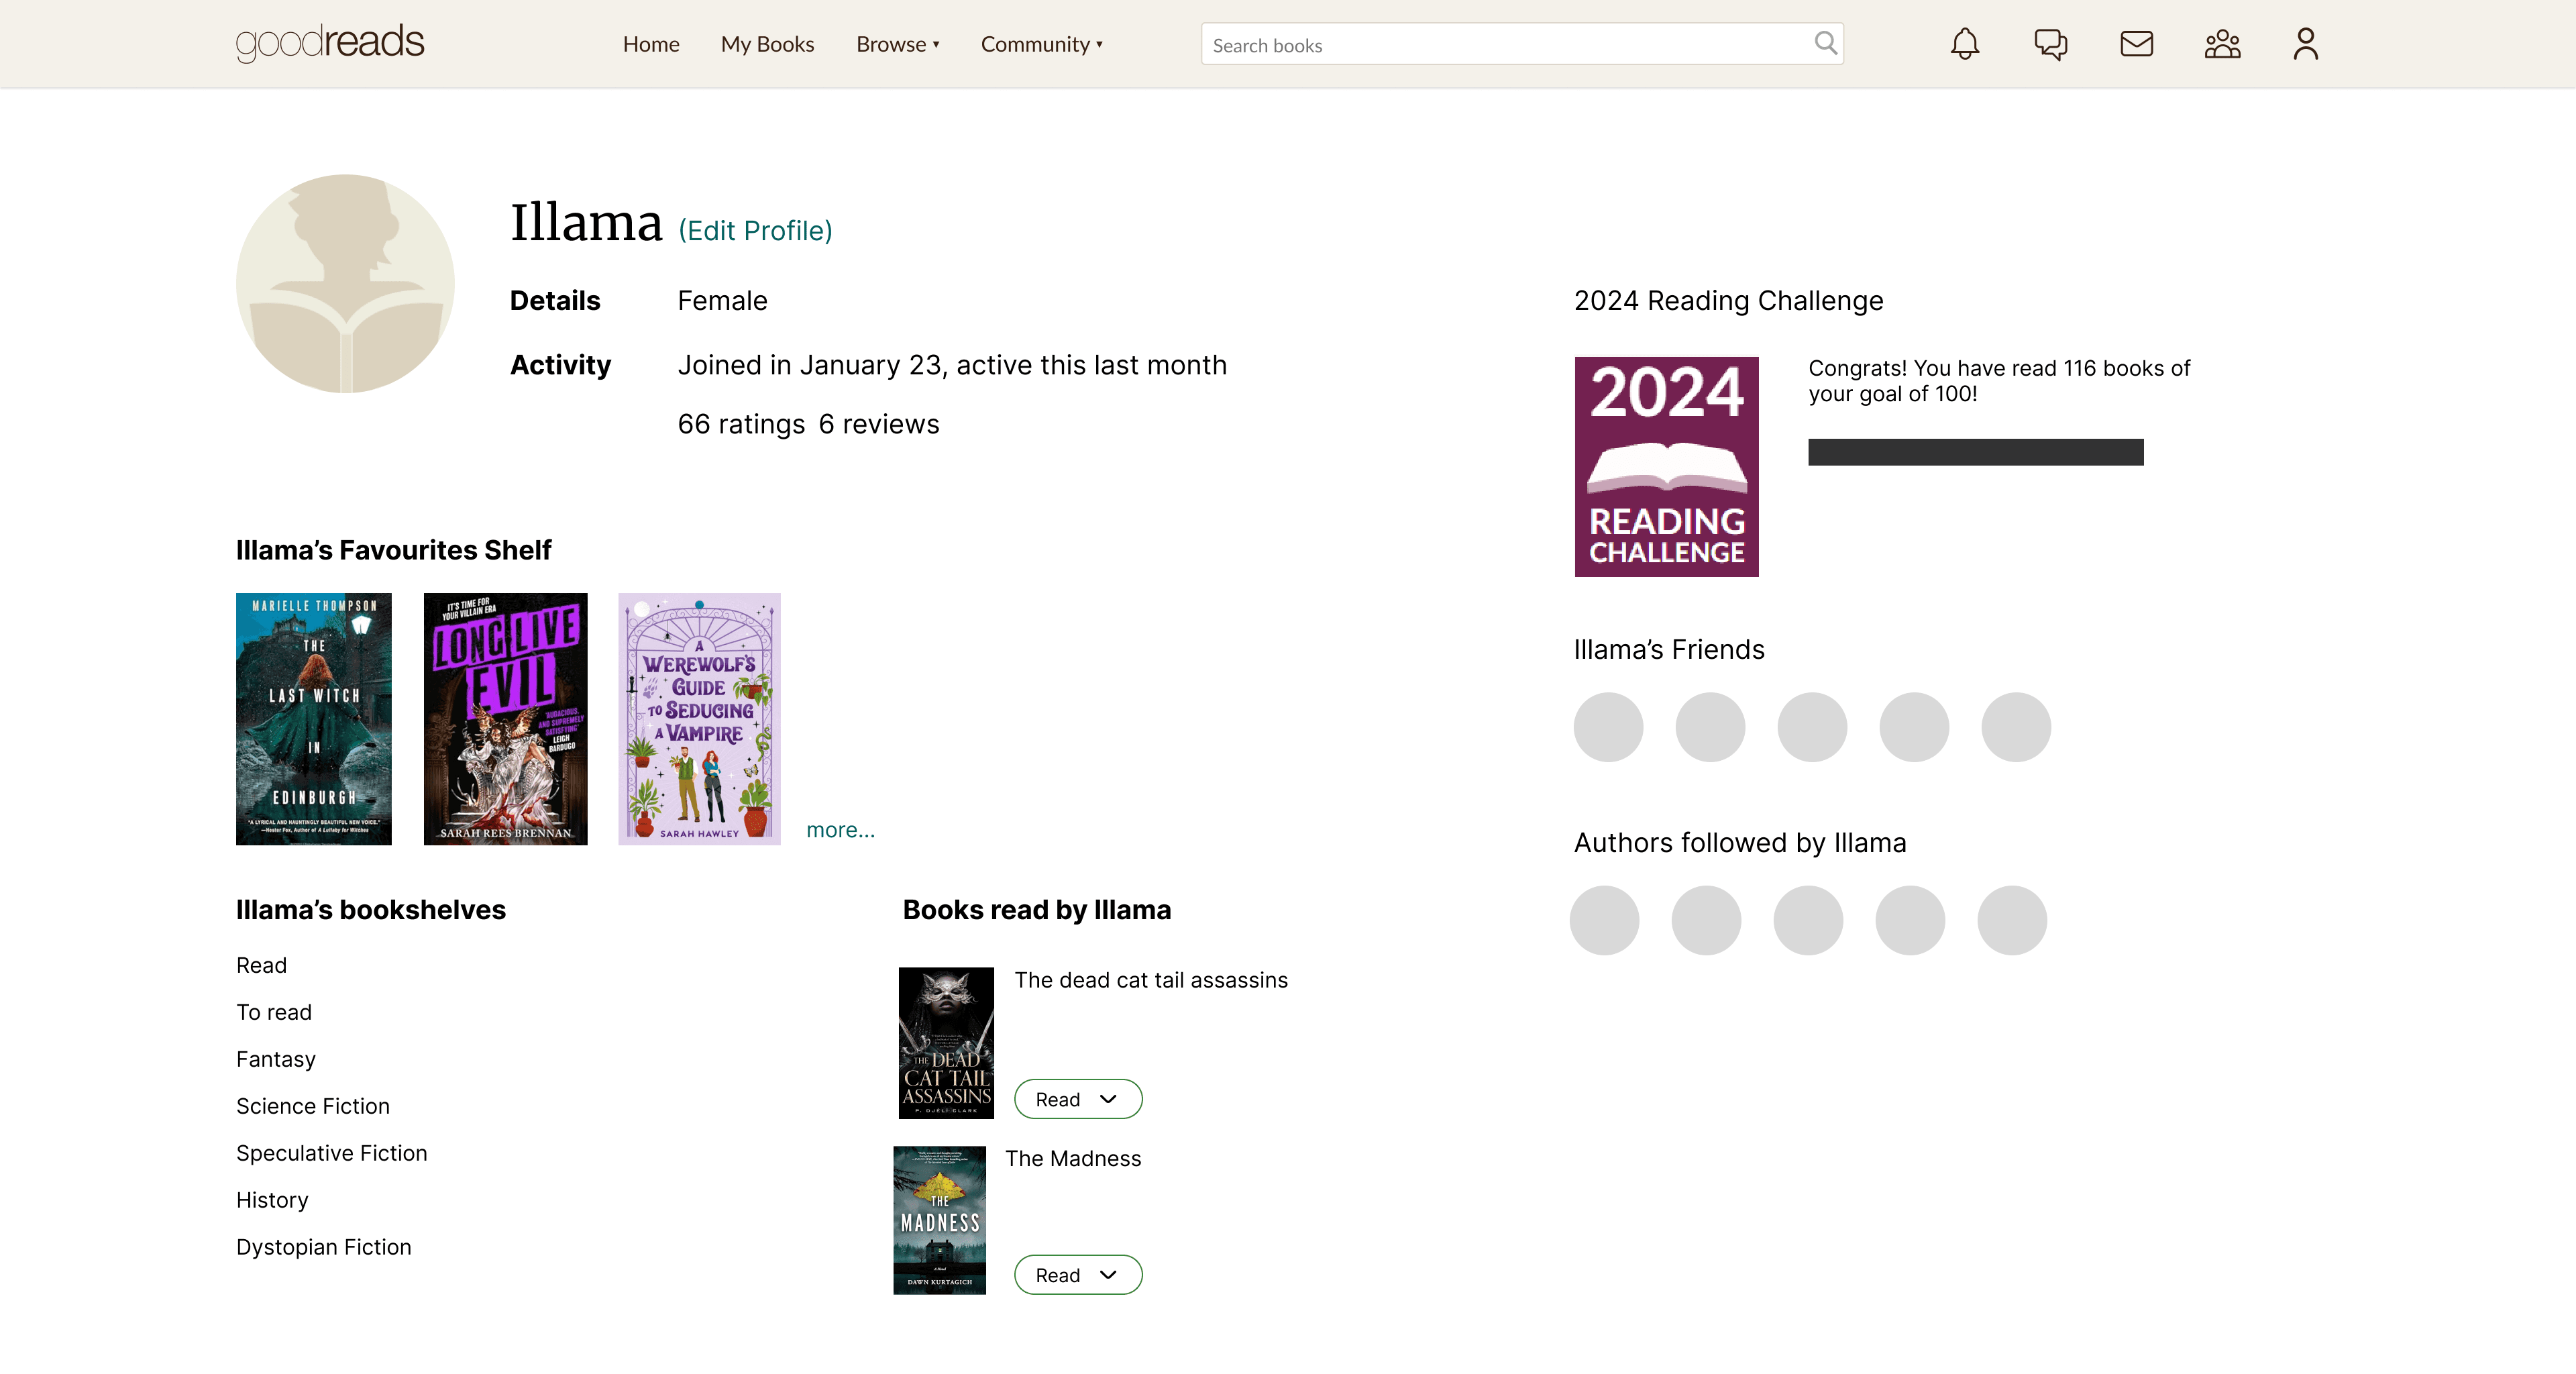Image resolution: width=2576 pixels, height=1374 pixels.
Task: Click the Edit Profile link
Action: tap(755, 231)
